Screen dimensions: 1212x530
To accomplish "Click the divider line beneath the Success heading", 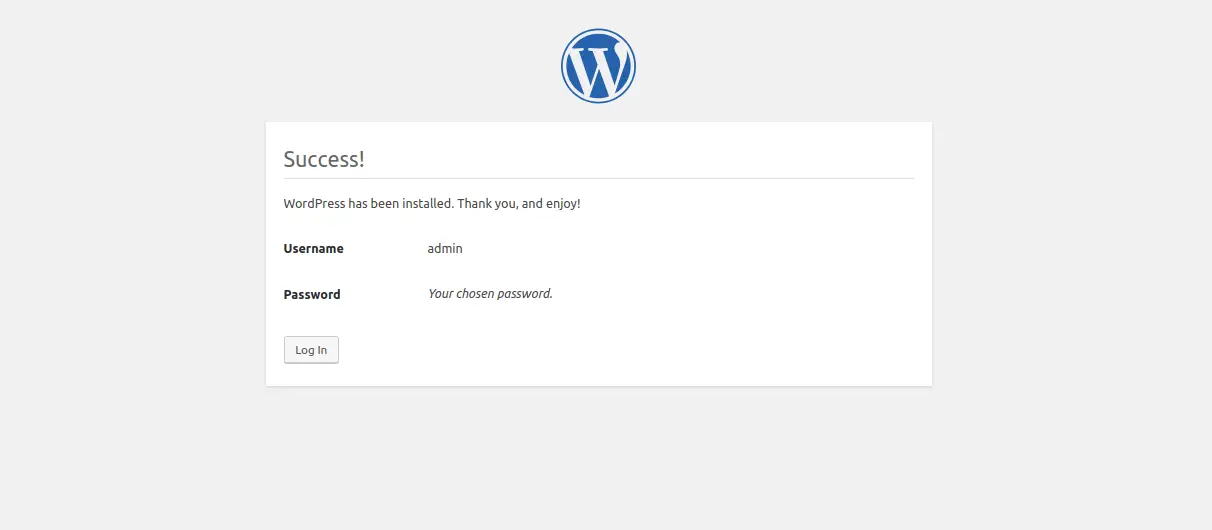I will (599, 178).
